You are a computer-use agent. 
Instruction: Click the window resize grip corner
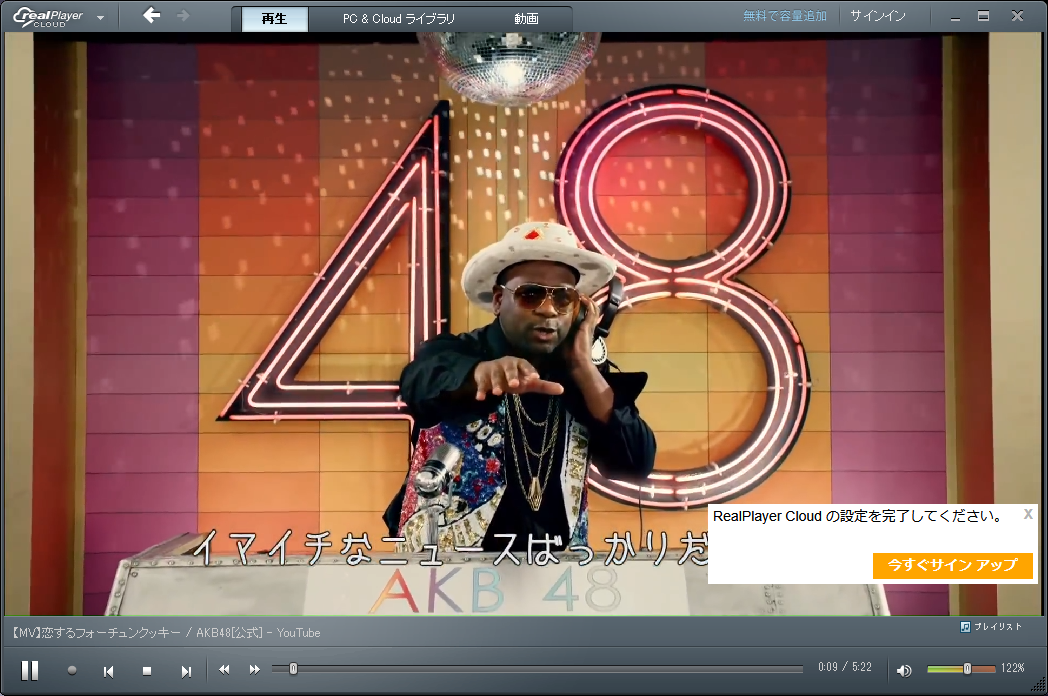(x=1038, y=686)
